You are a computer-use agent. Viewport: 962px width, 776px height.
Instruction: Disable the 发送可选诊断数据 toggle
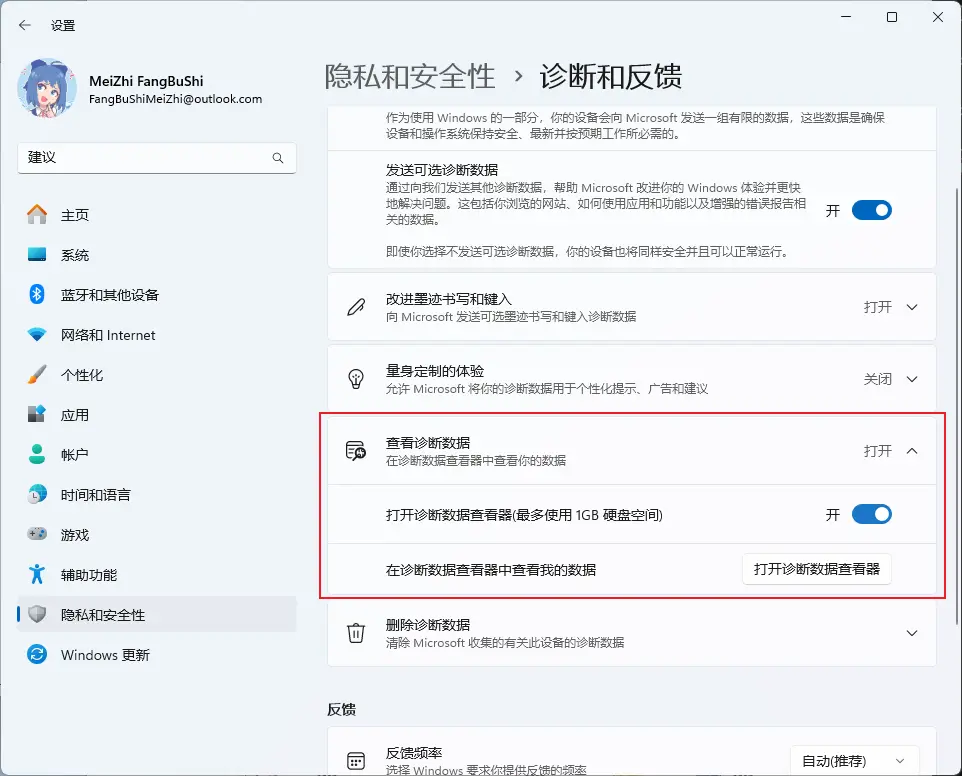[x=870, y=210]
